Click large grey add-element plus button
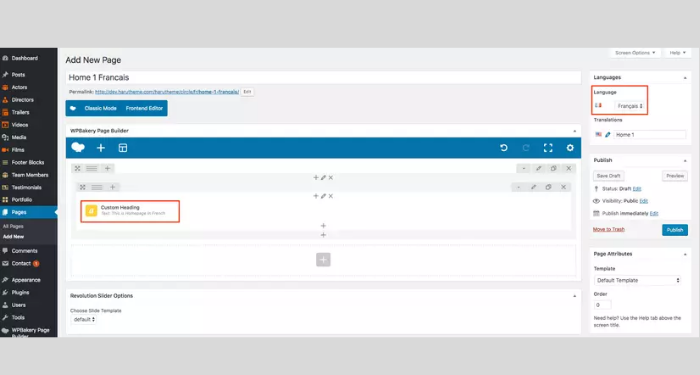The width and height of the screenshot is (700, 375). tap(323, 259)
